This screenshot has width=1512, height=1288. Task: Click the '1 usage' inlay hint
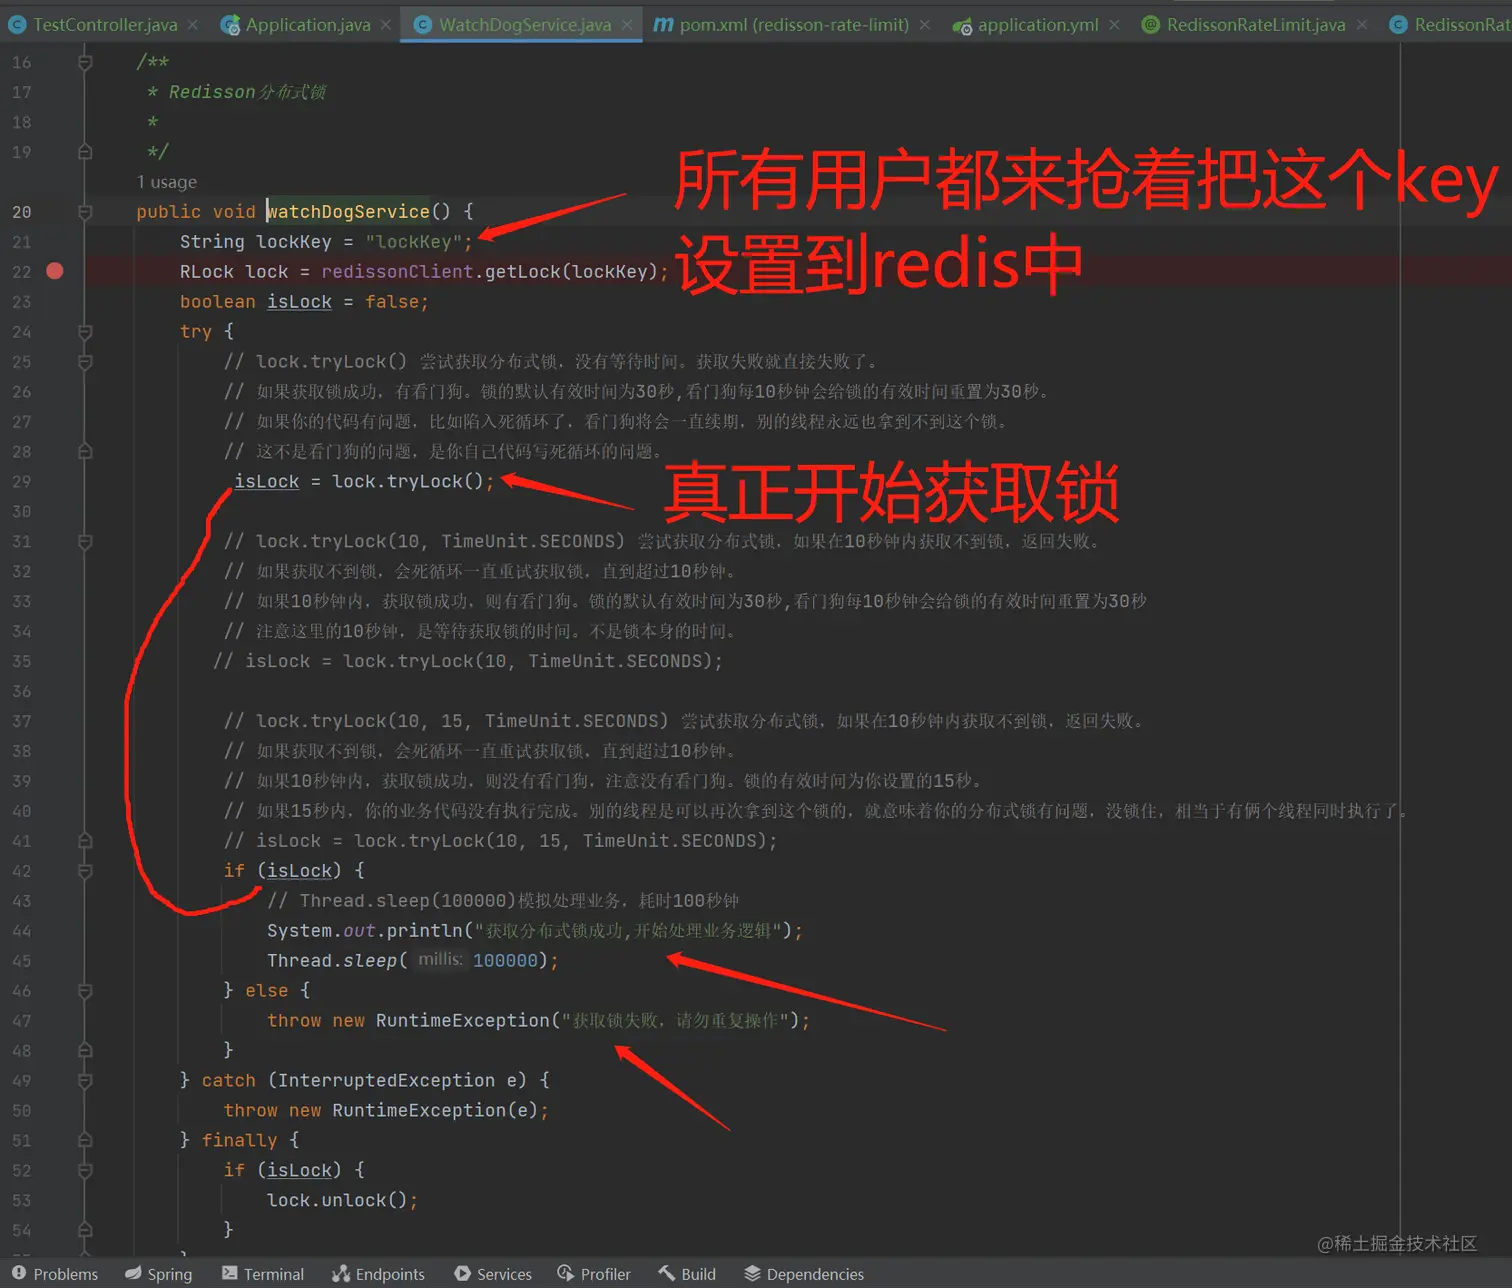pyautogui.click(x=166, y=182)
